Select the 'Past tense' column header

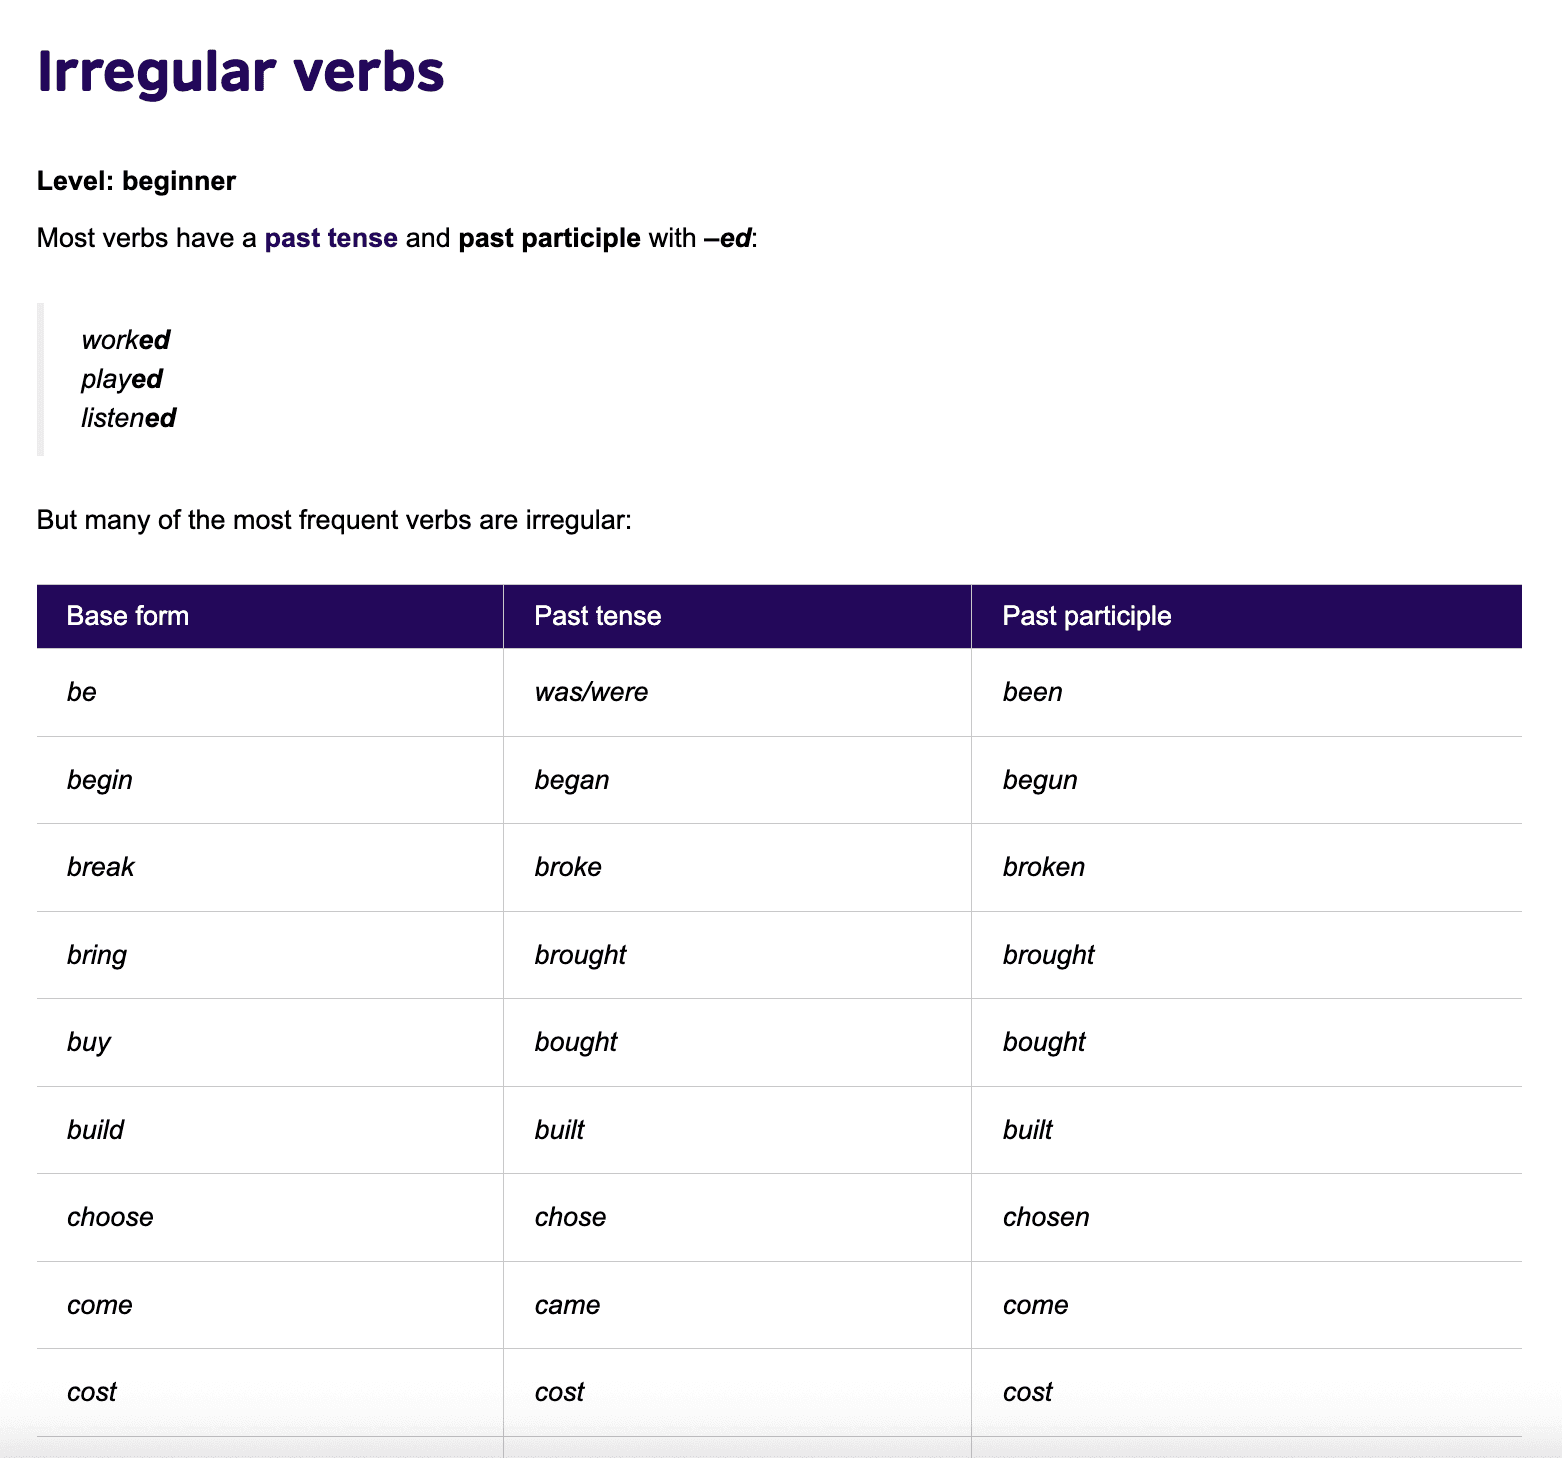[x=597, y=616]
